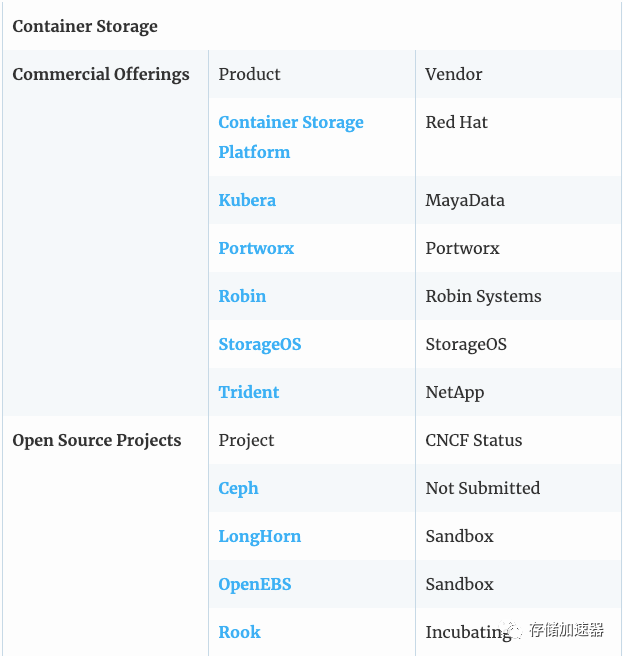Click the Rook project link
The height and width of the screenshot is (656, 623).
click(x=239, y=632)
